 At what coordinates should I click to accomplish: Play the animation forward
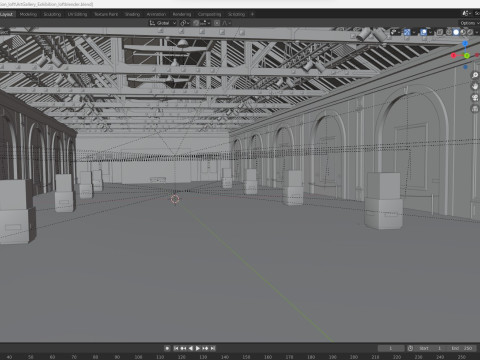pos(198,348)
